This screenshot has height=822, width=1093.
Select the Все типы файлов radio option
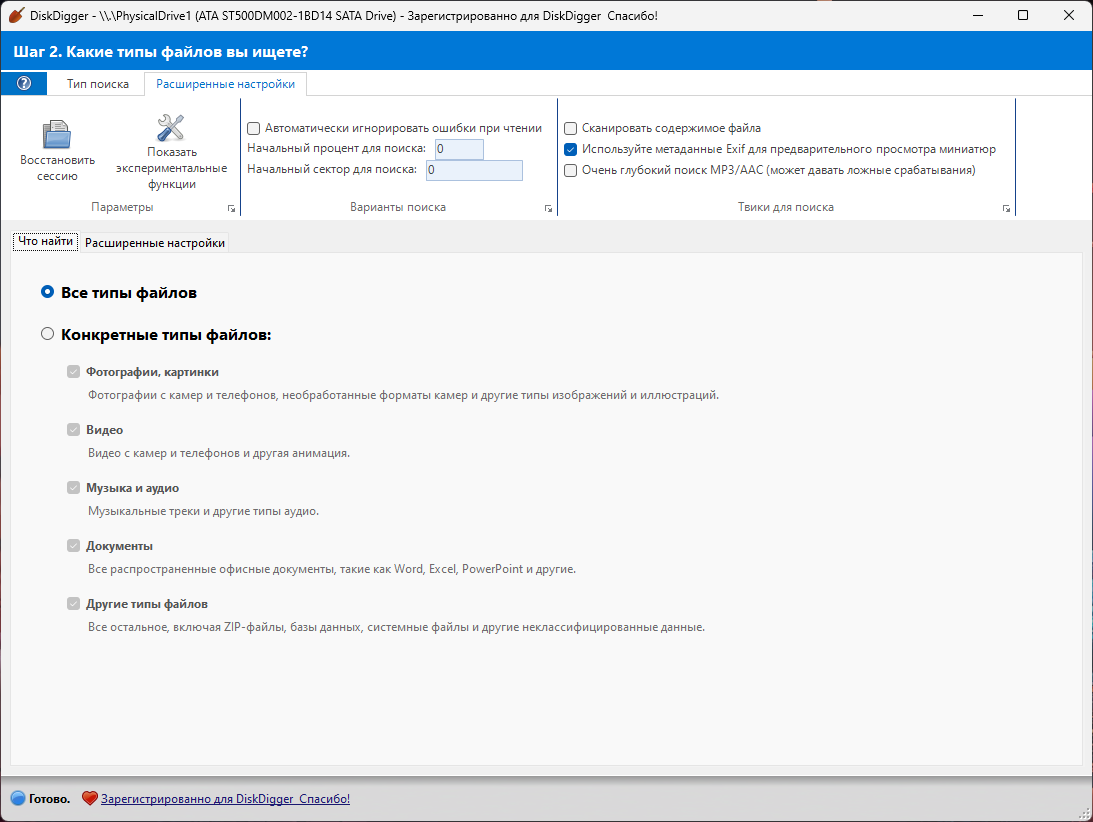coord(47,292)
